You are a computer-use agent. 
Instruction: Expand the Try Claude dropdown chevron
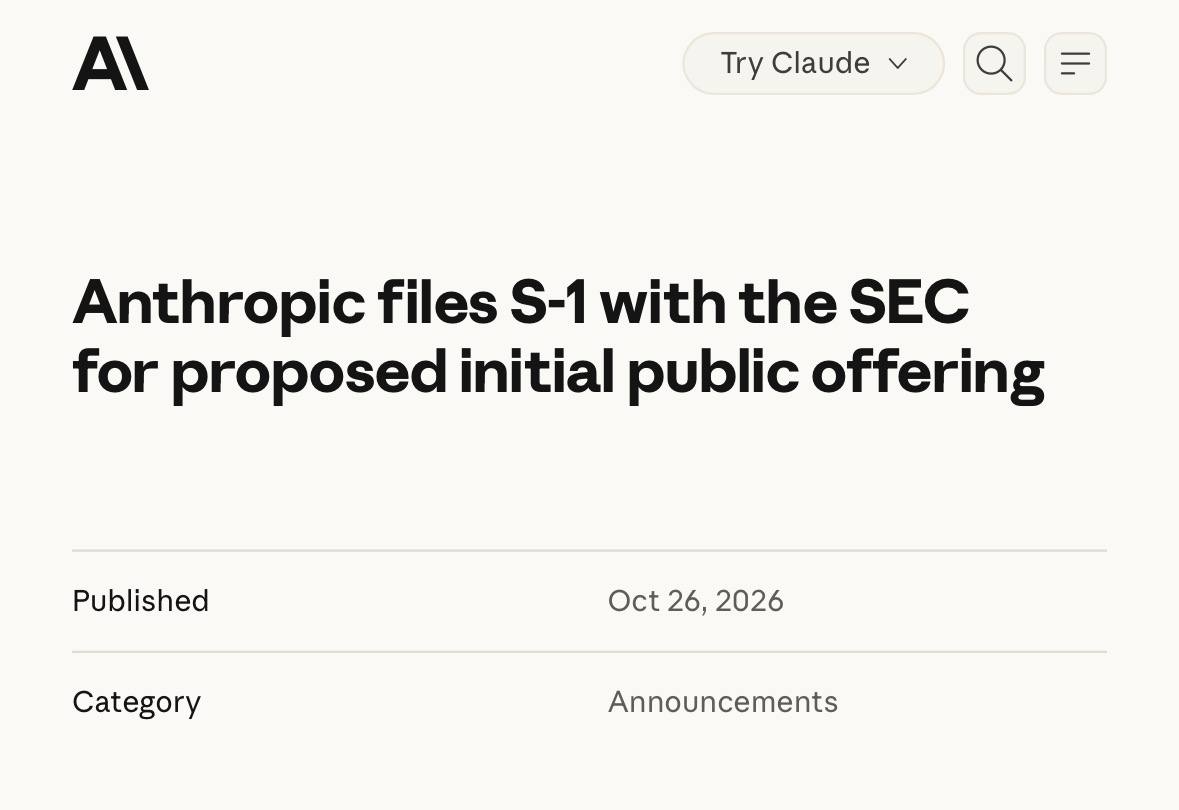(x=898, y=63)
